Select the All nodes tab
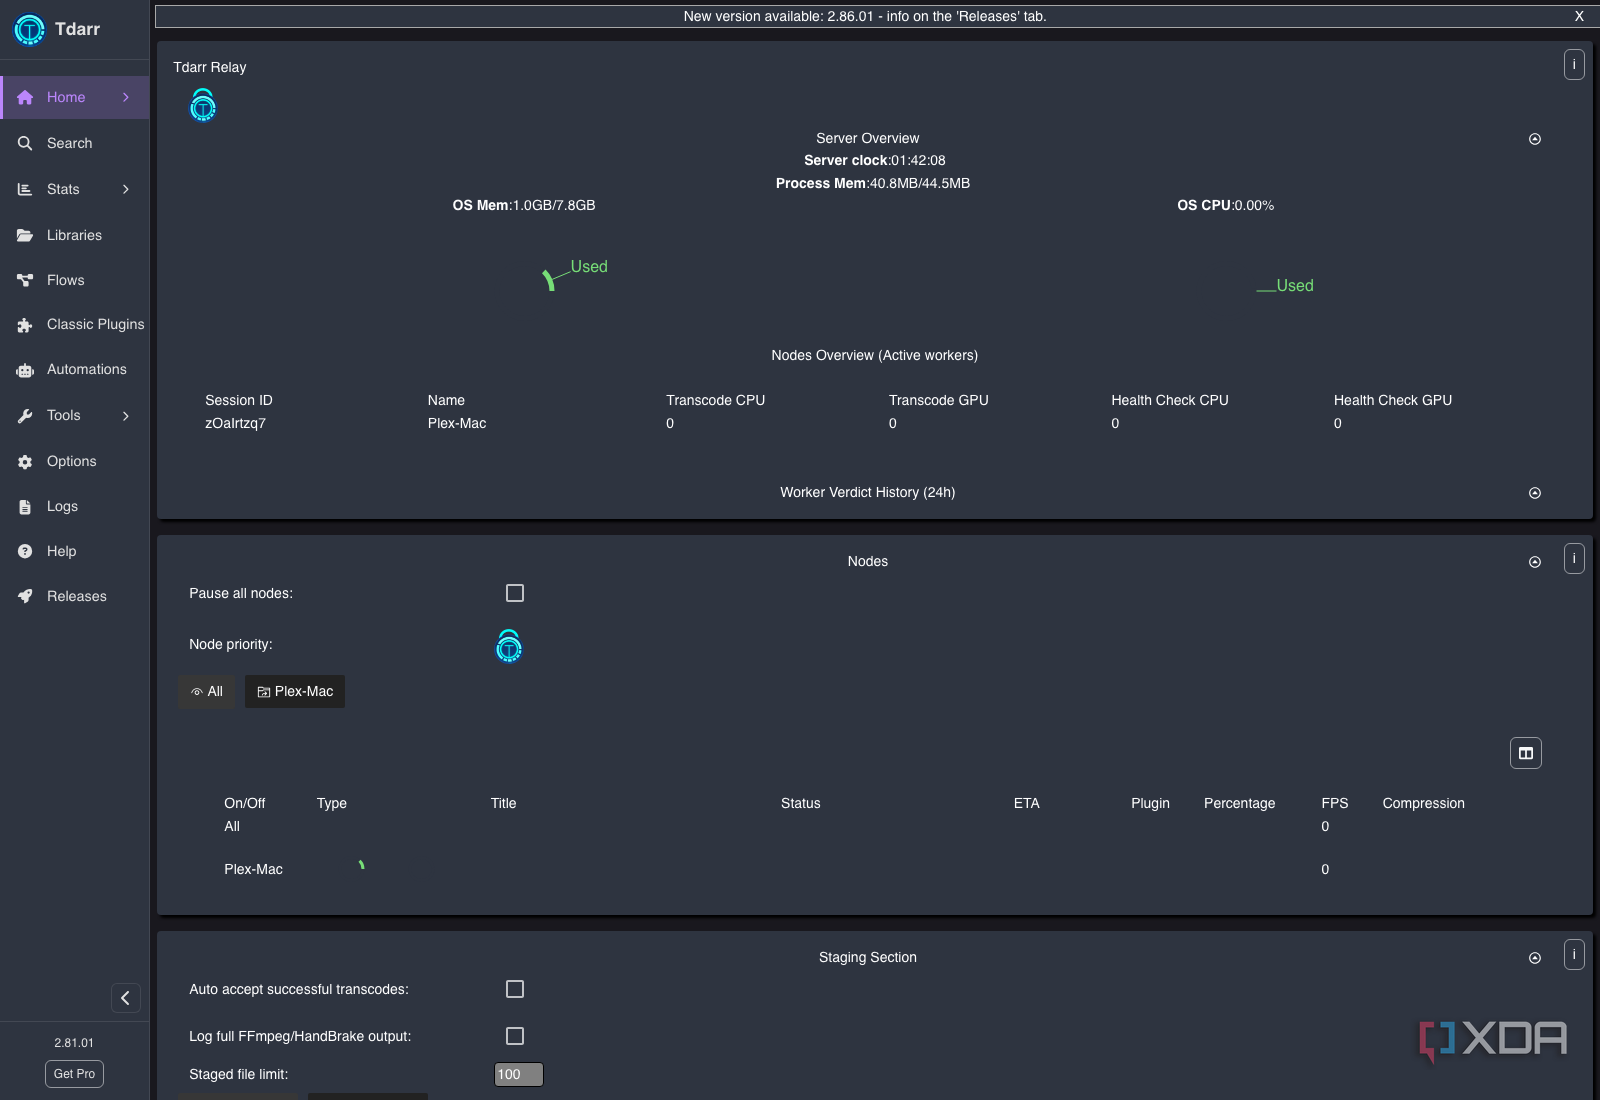The height and width of the screenshot is (1100, 1600). coord(206,692)
